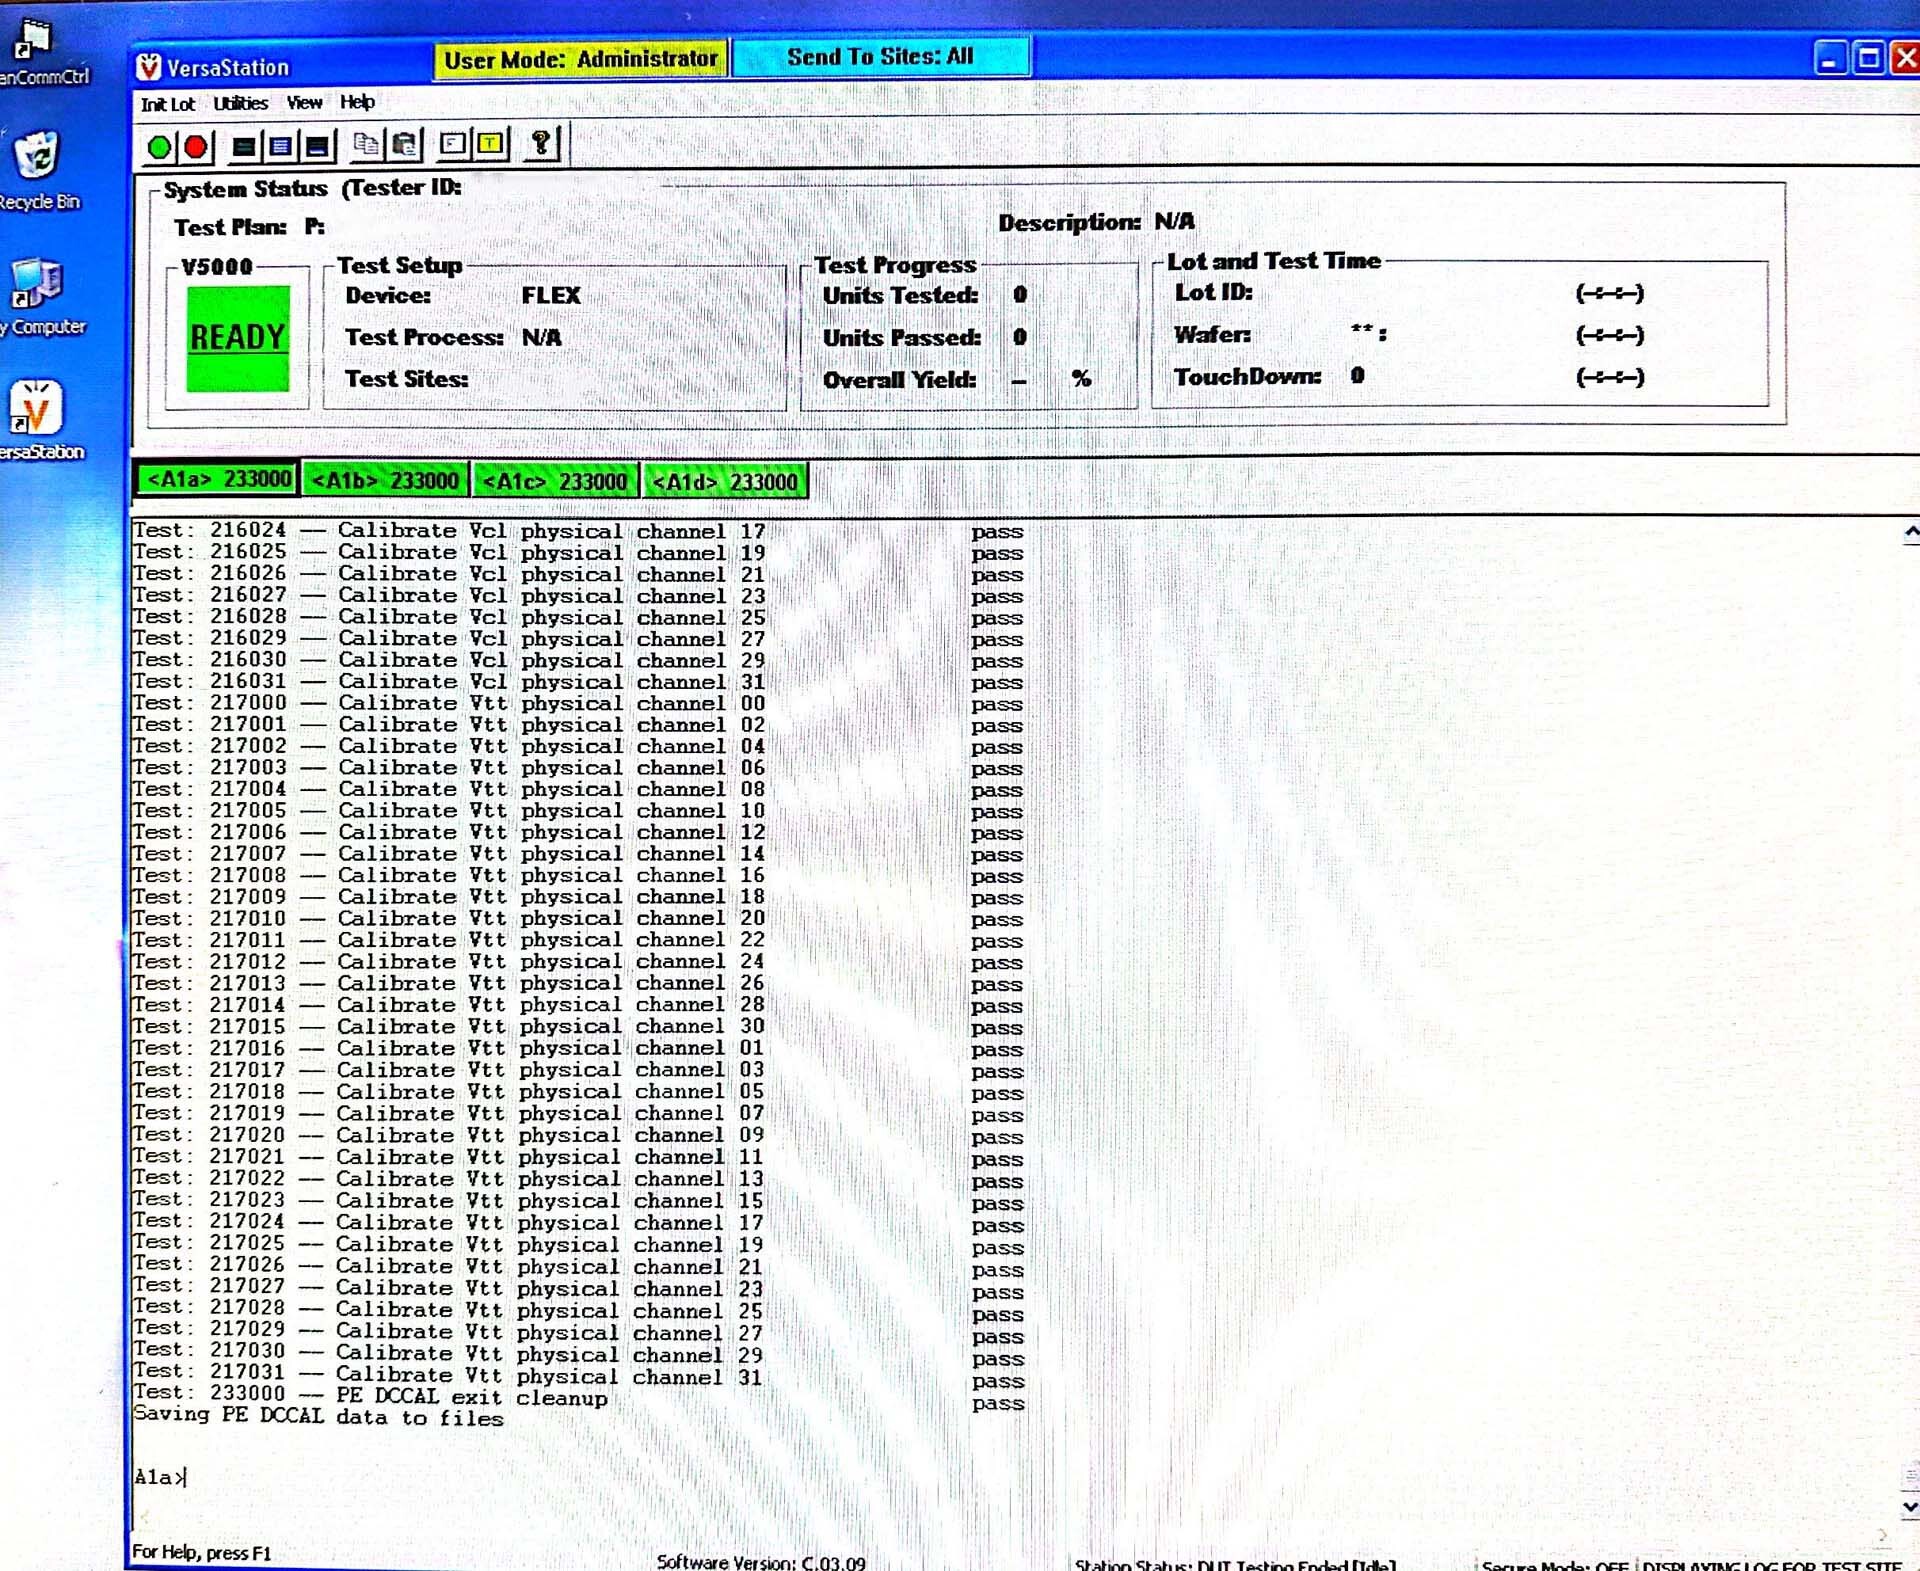The height and width of the screenshot is (1571, 1920).
Task: Click the dark gray window layout icon
Action: [243, 147]
